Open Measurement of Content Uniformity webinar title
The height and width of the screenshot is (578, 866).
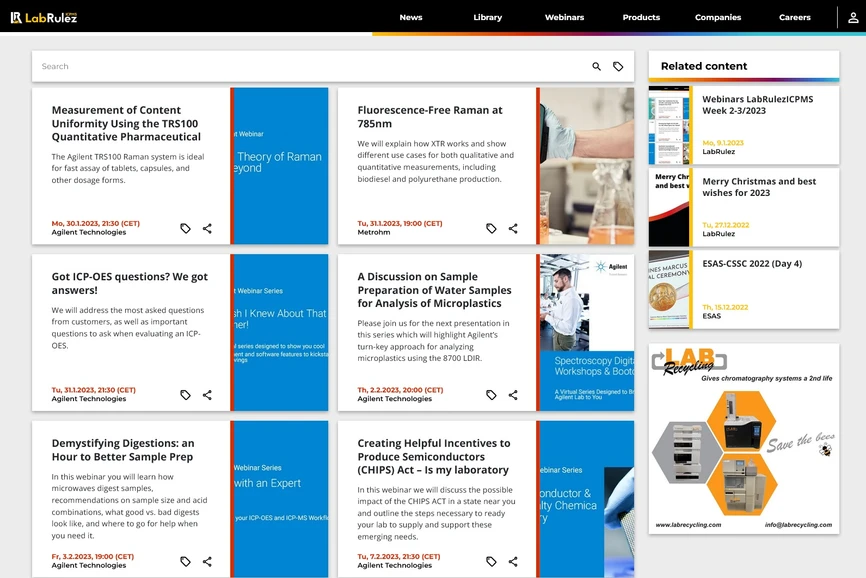coord(126,124)
